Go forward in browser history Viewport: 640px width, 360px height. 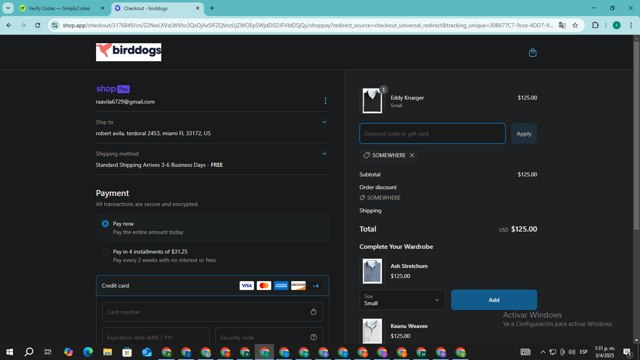[23, 25]
